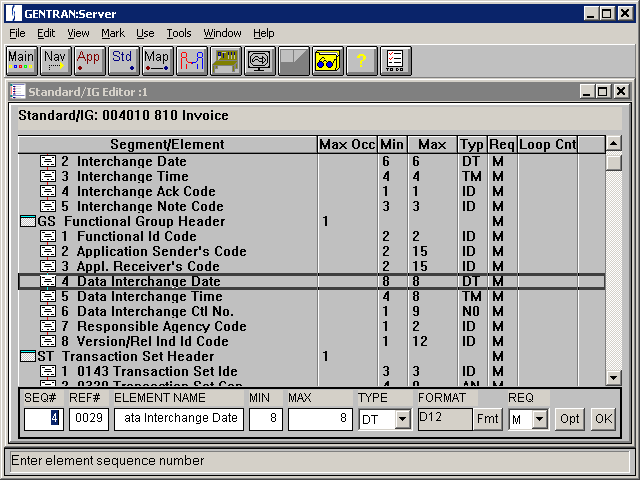Click the scrollbar up arrow

[x=613, y=143]
